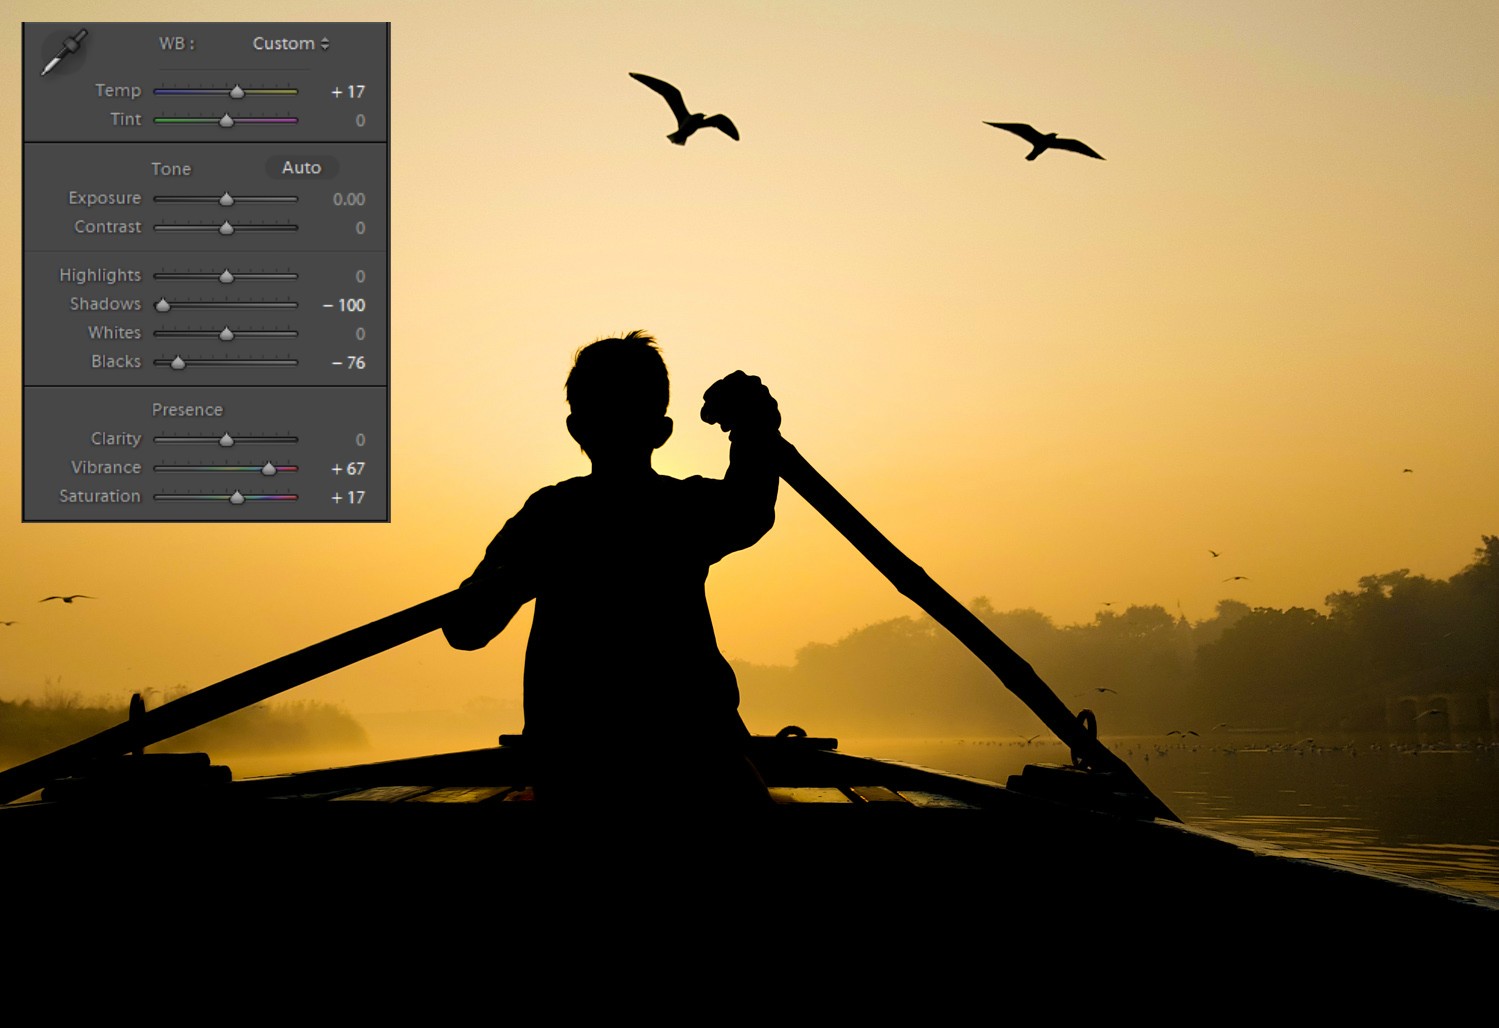1499x1028 pixels.
Task: Click the Presence section header
Action: click(x=187, y=410)
